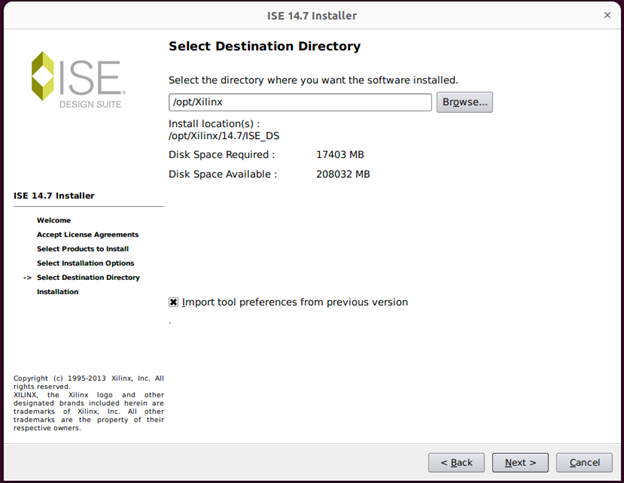Image resolution: width=624 pixels, height=483 pixels.
Task: Select Accept License Agreements step
Action: pos(88,235)
